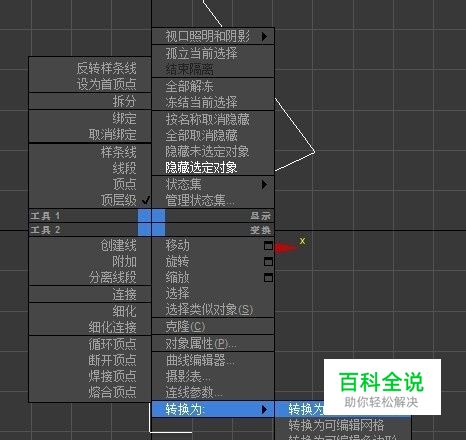
Task: Open 管理状态集... entry
Action: pos(200,200)
